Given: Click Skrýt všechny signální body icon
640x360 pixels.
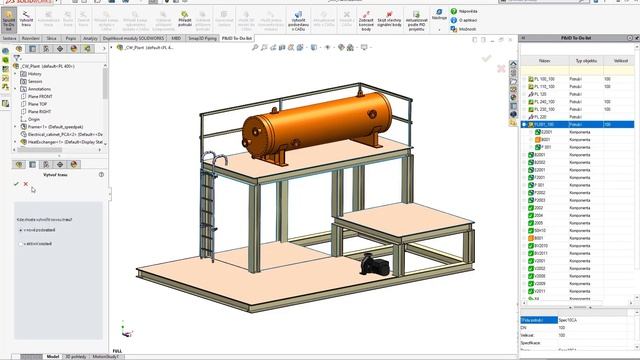Looking at the screenshot, I should pyautogui.click(x=389, y=20).
